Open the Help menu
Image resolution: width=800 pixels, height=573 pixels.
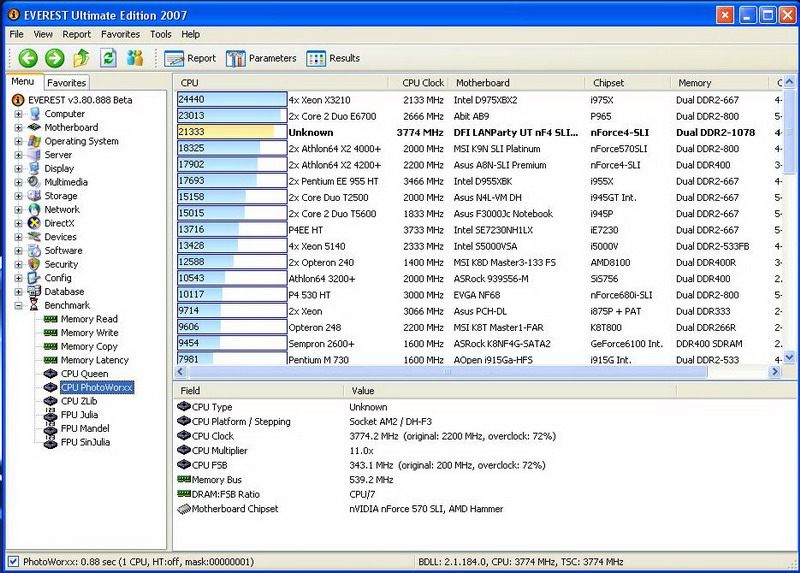(190, 34)
